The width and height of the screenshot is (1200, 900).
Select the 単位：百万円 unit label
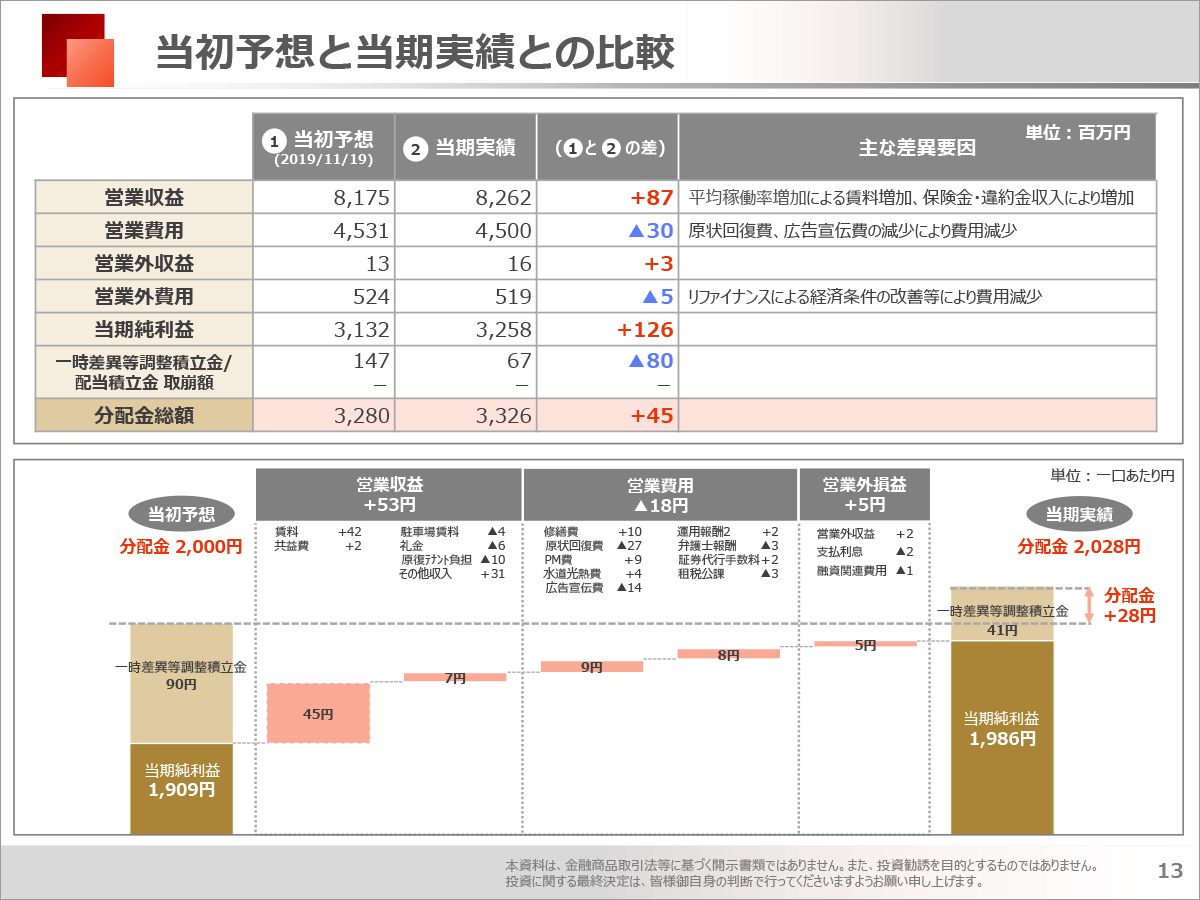pos(1078,132)
